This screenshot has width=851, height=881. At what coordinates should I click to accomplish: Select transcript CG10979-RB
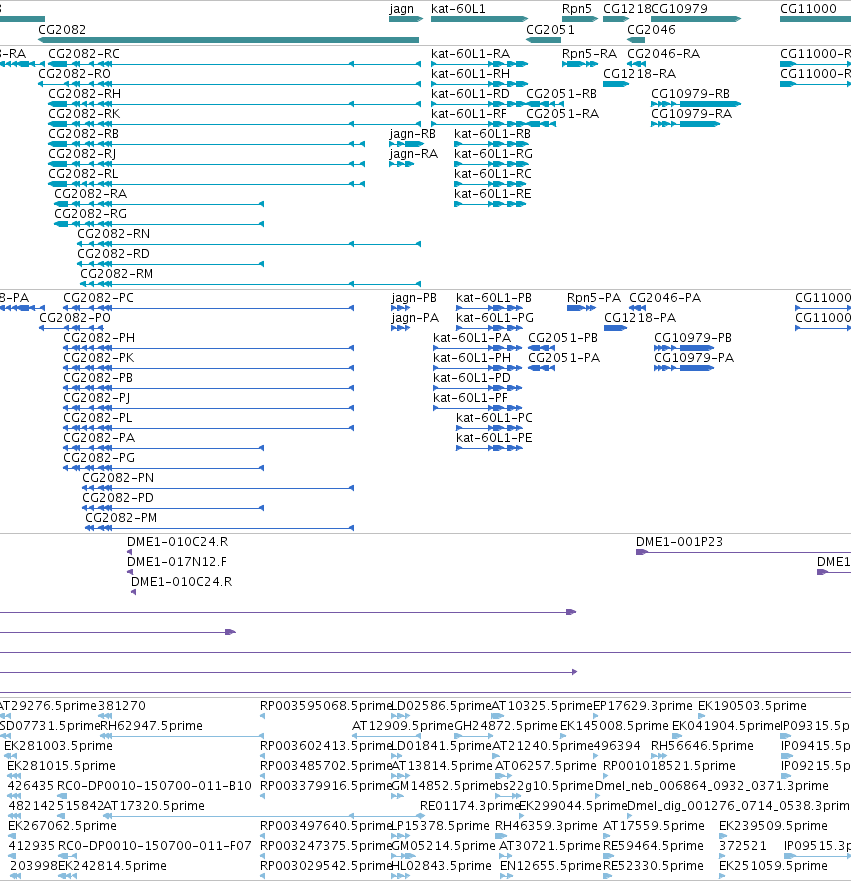(x=690, y=94)
